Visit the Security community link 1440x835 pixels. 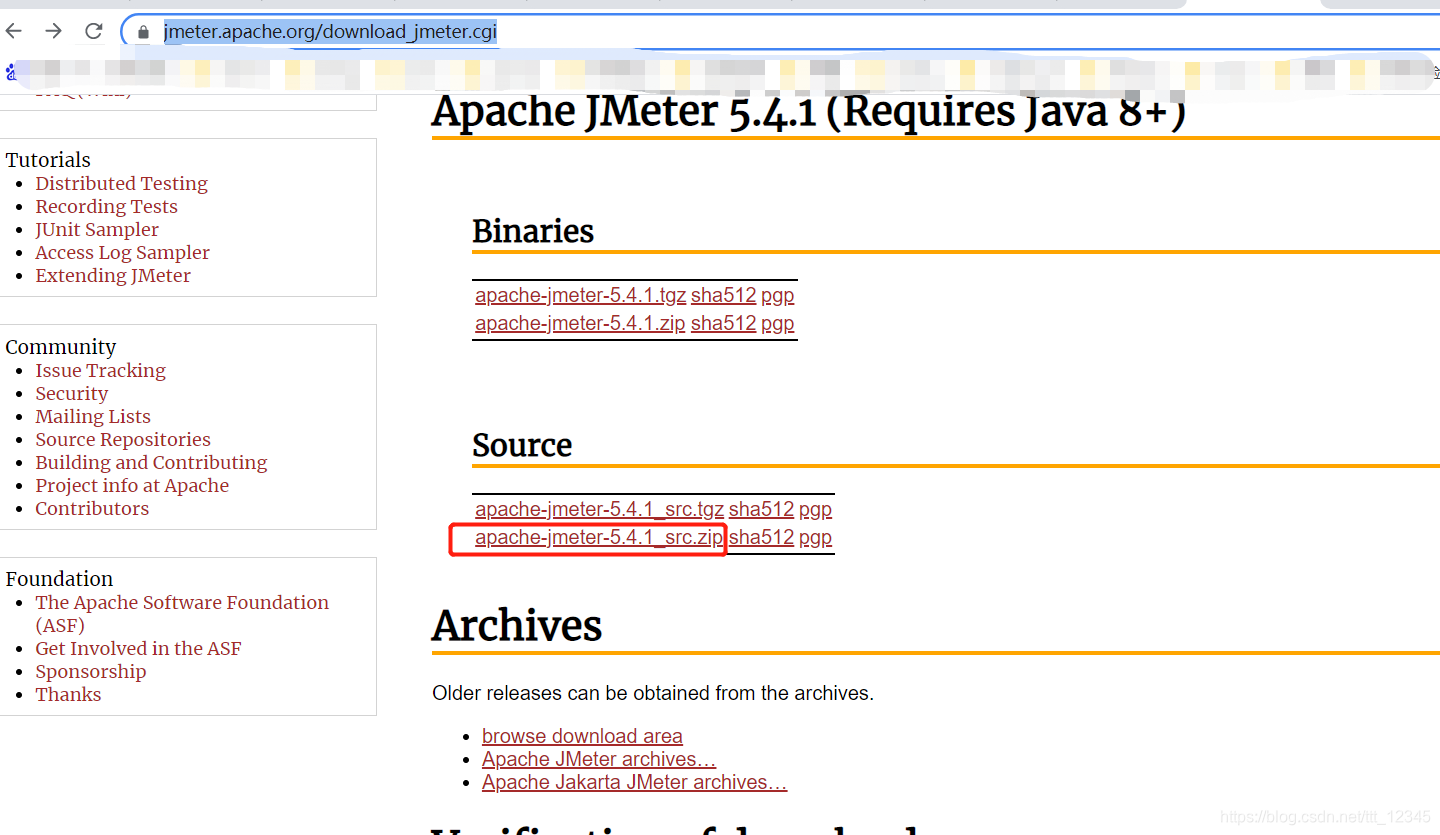coord(71,393)
